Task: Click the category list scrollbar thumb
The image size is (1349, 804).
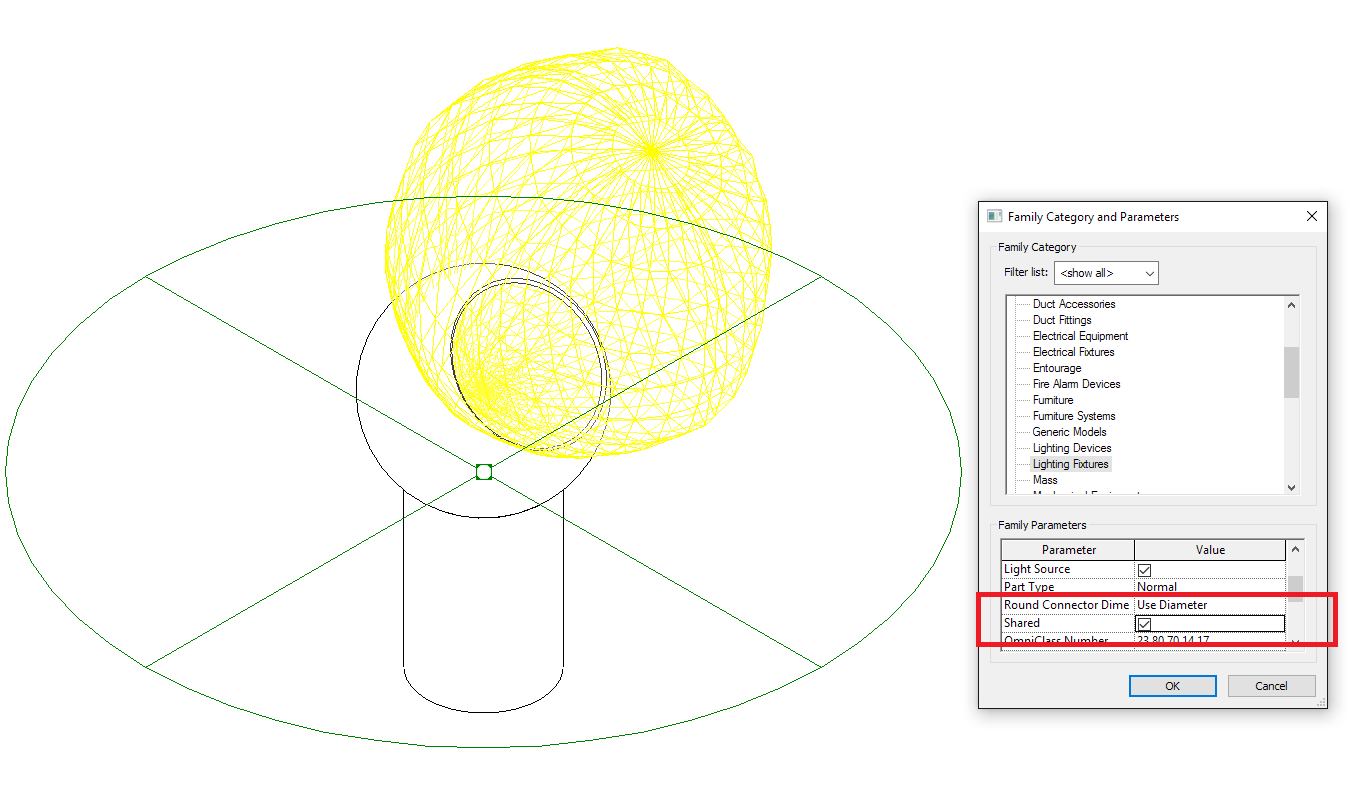Action: (1291, 372)
